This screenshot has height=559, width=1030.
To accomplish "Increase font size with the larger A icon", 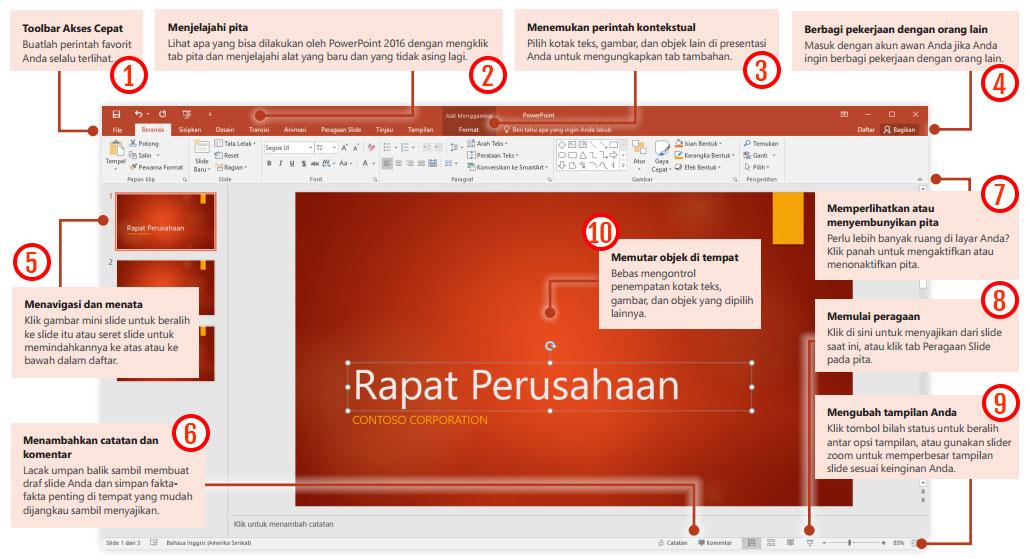I will click(344, 148).
